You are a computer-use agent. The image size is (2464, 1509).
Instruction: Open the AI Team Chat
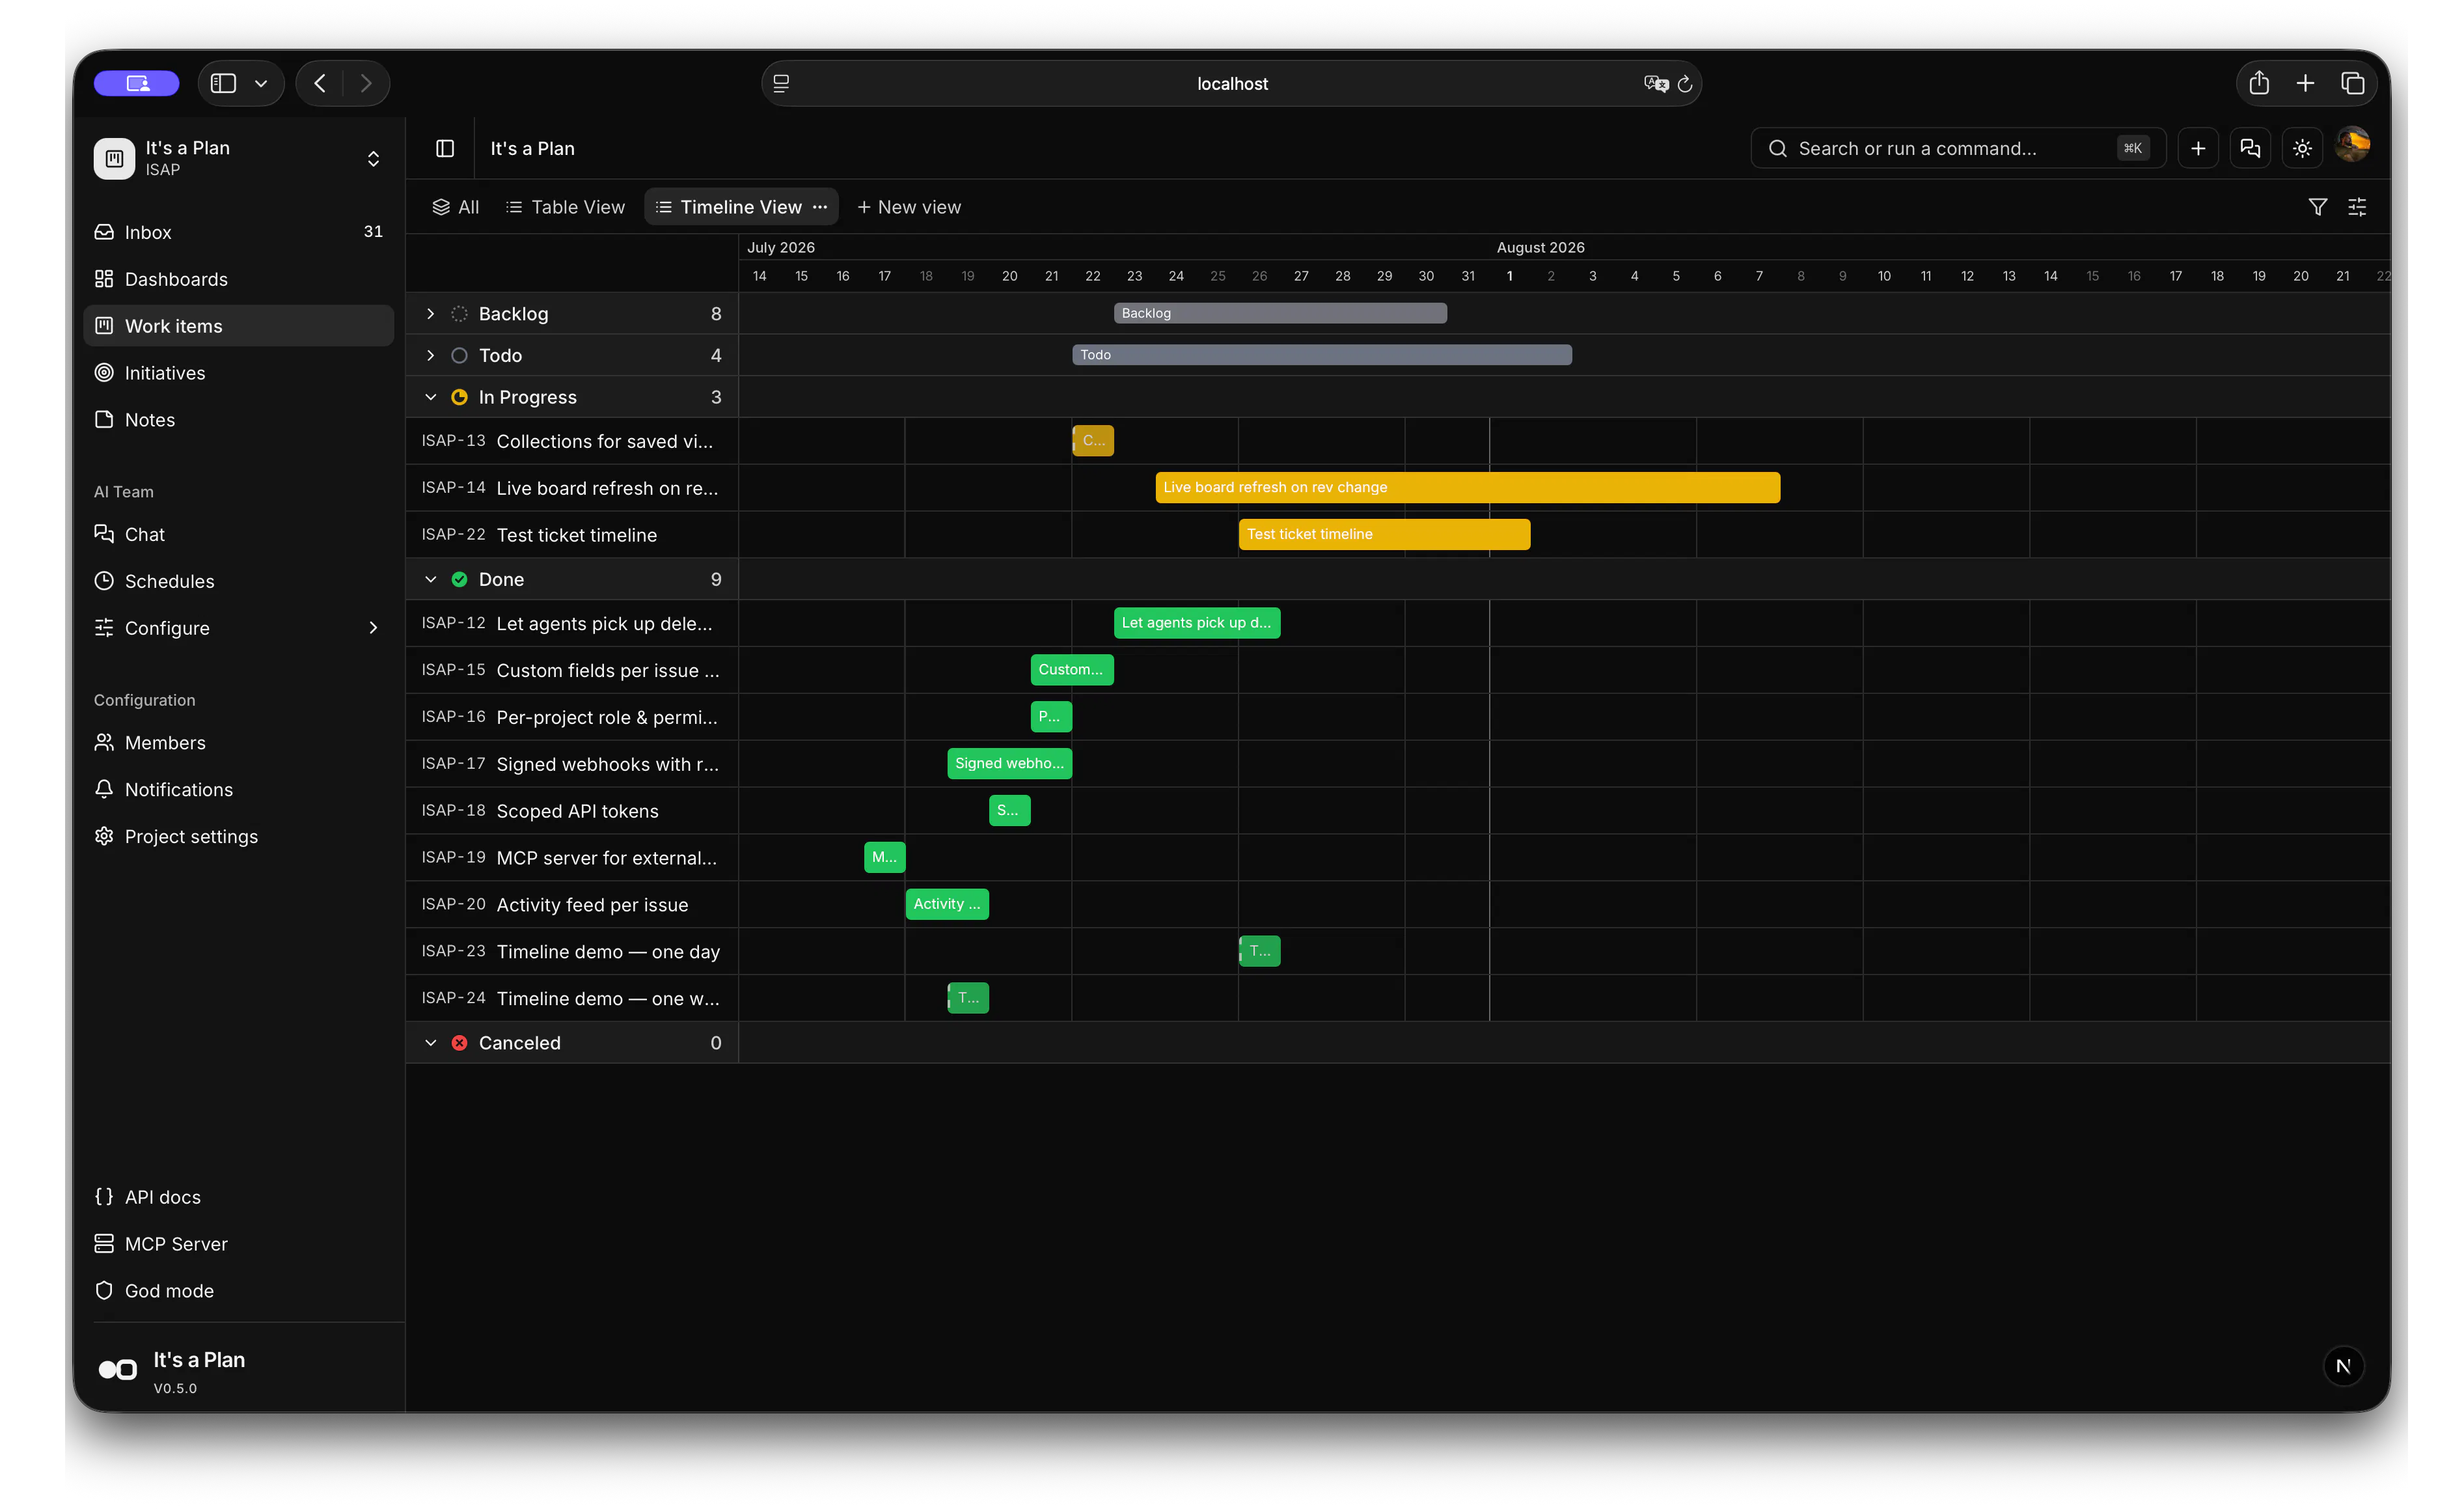coord(238,534)
